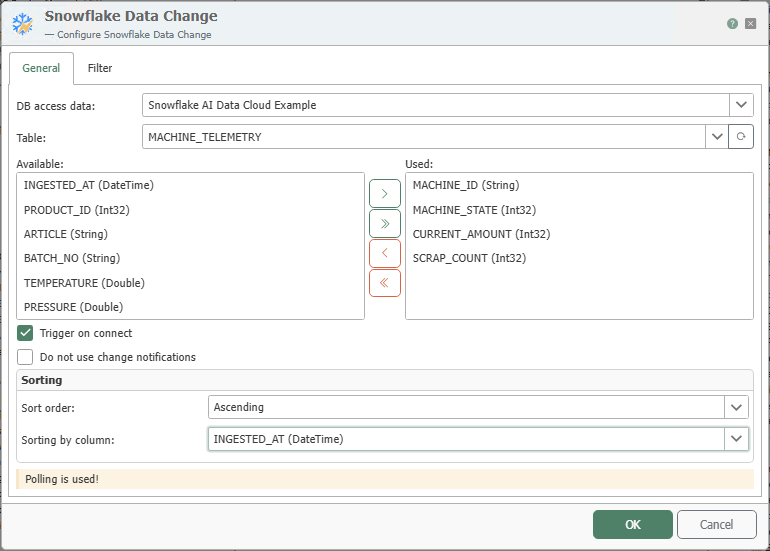770x551 pixels.
Task: Select PRODUCT_ID (Int32) in Available list
Action: click(x=191, y=210)
